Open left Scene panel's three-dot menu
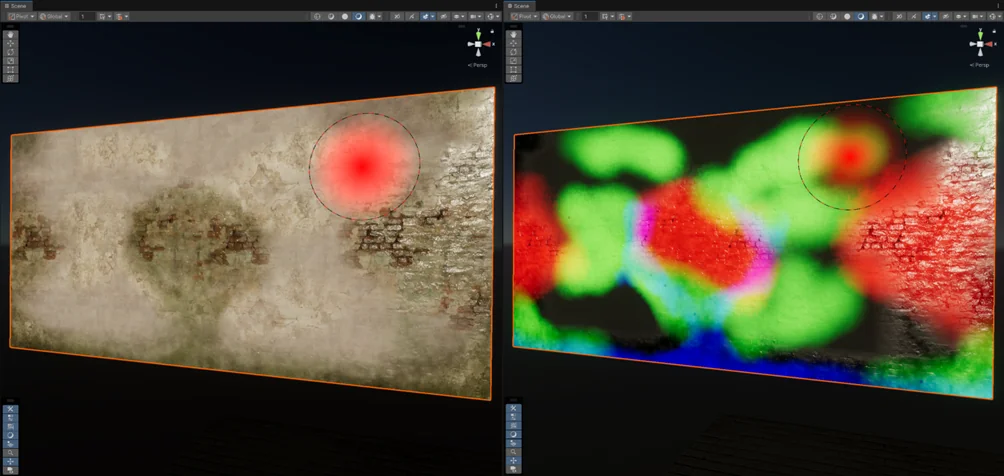 coord(496,6)
